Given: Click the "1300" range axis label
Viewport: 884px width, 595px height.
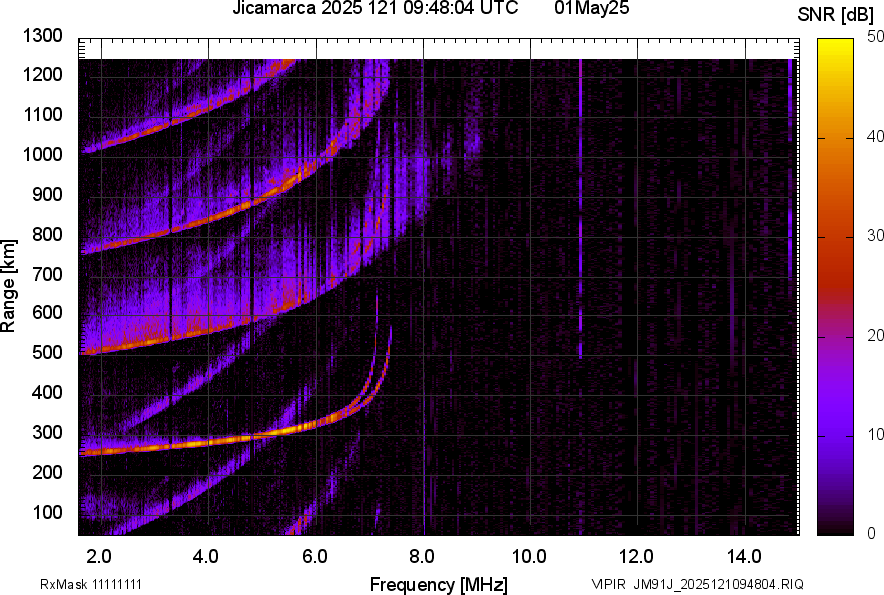Looking at the screenshot, I should (42, 36).
